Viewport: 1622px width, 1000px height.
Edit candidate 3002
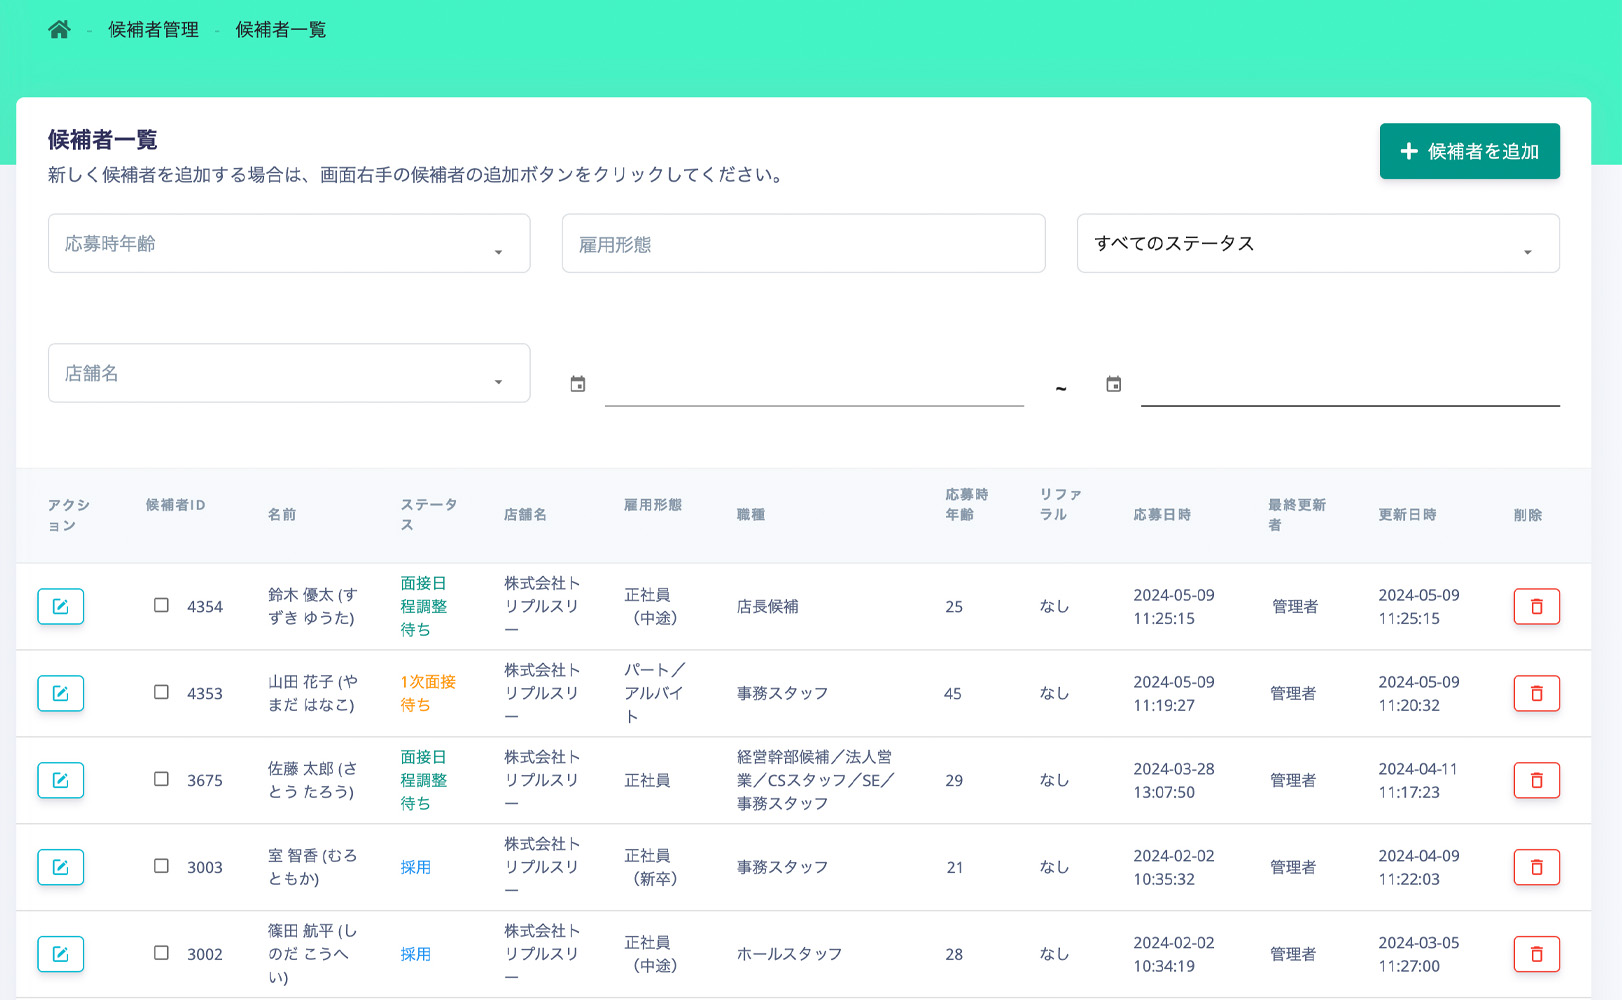coord(61,954)
